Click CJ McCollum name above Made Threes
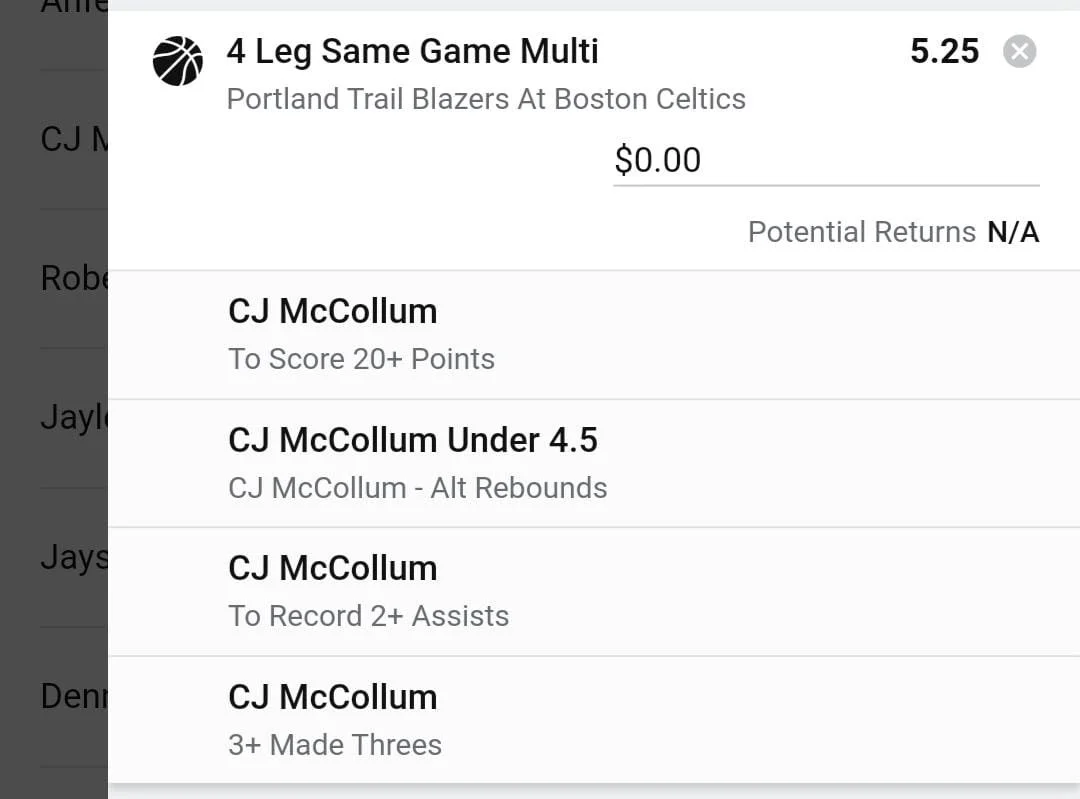Viewport: 1080px width, 799px height. (332, 697)
